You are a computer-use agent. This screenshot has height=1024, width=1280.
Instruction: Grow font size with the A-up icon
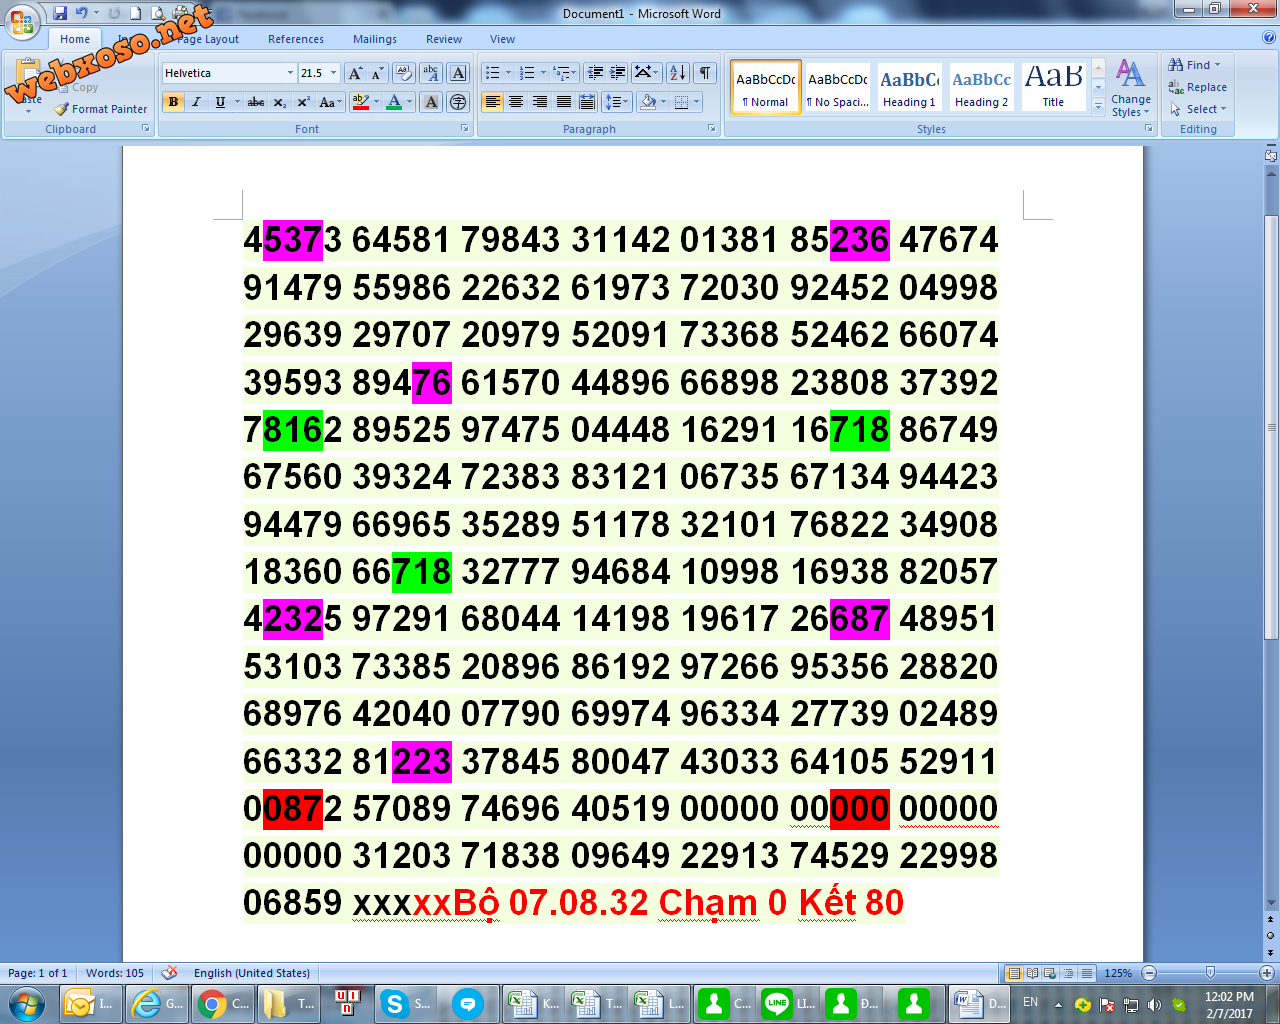point(355,73)
